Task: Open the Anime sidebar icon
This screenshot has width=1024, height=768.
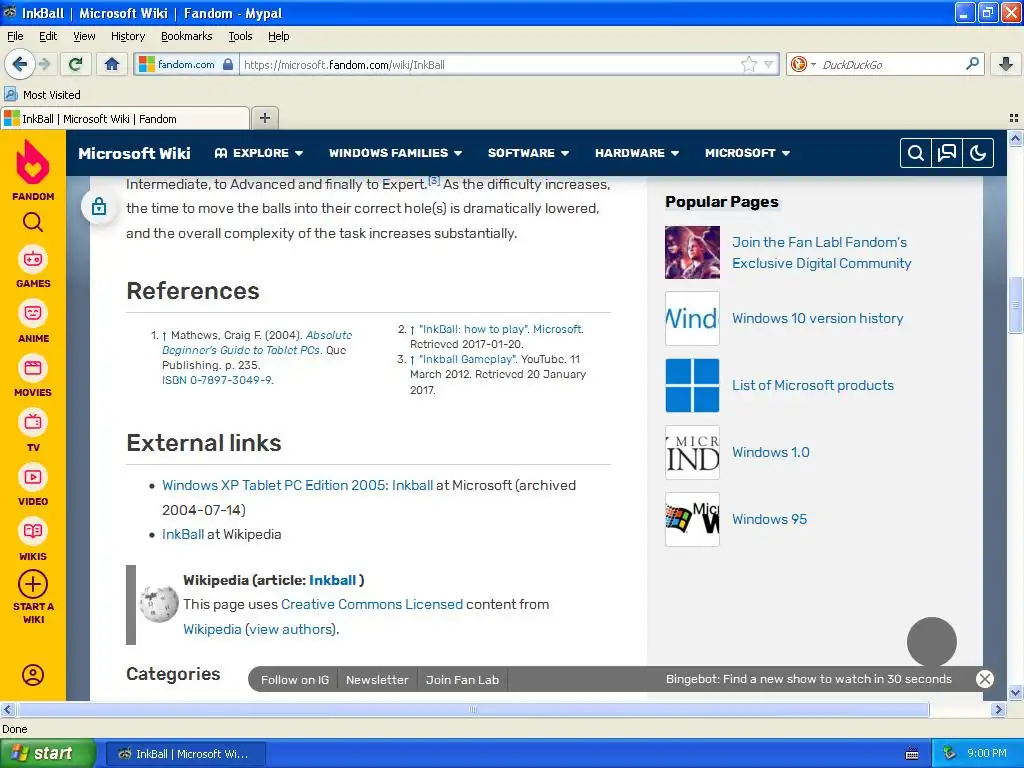Action: (x=33, y=313)
